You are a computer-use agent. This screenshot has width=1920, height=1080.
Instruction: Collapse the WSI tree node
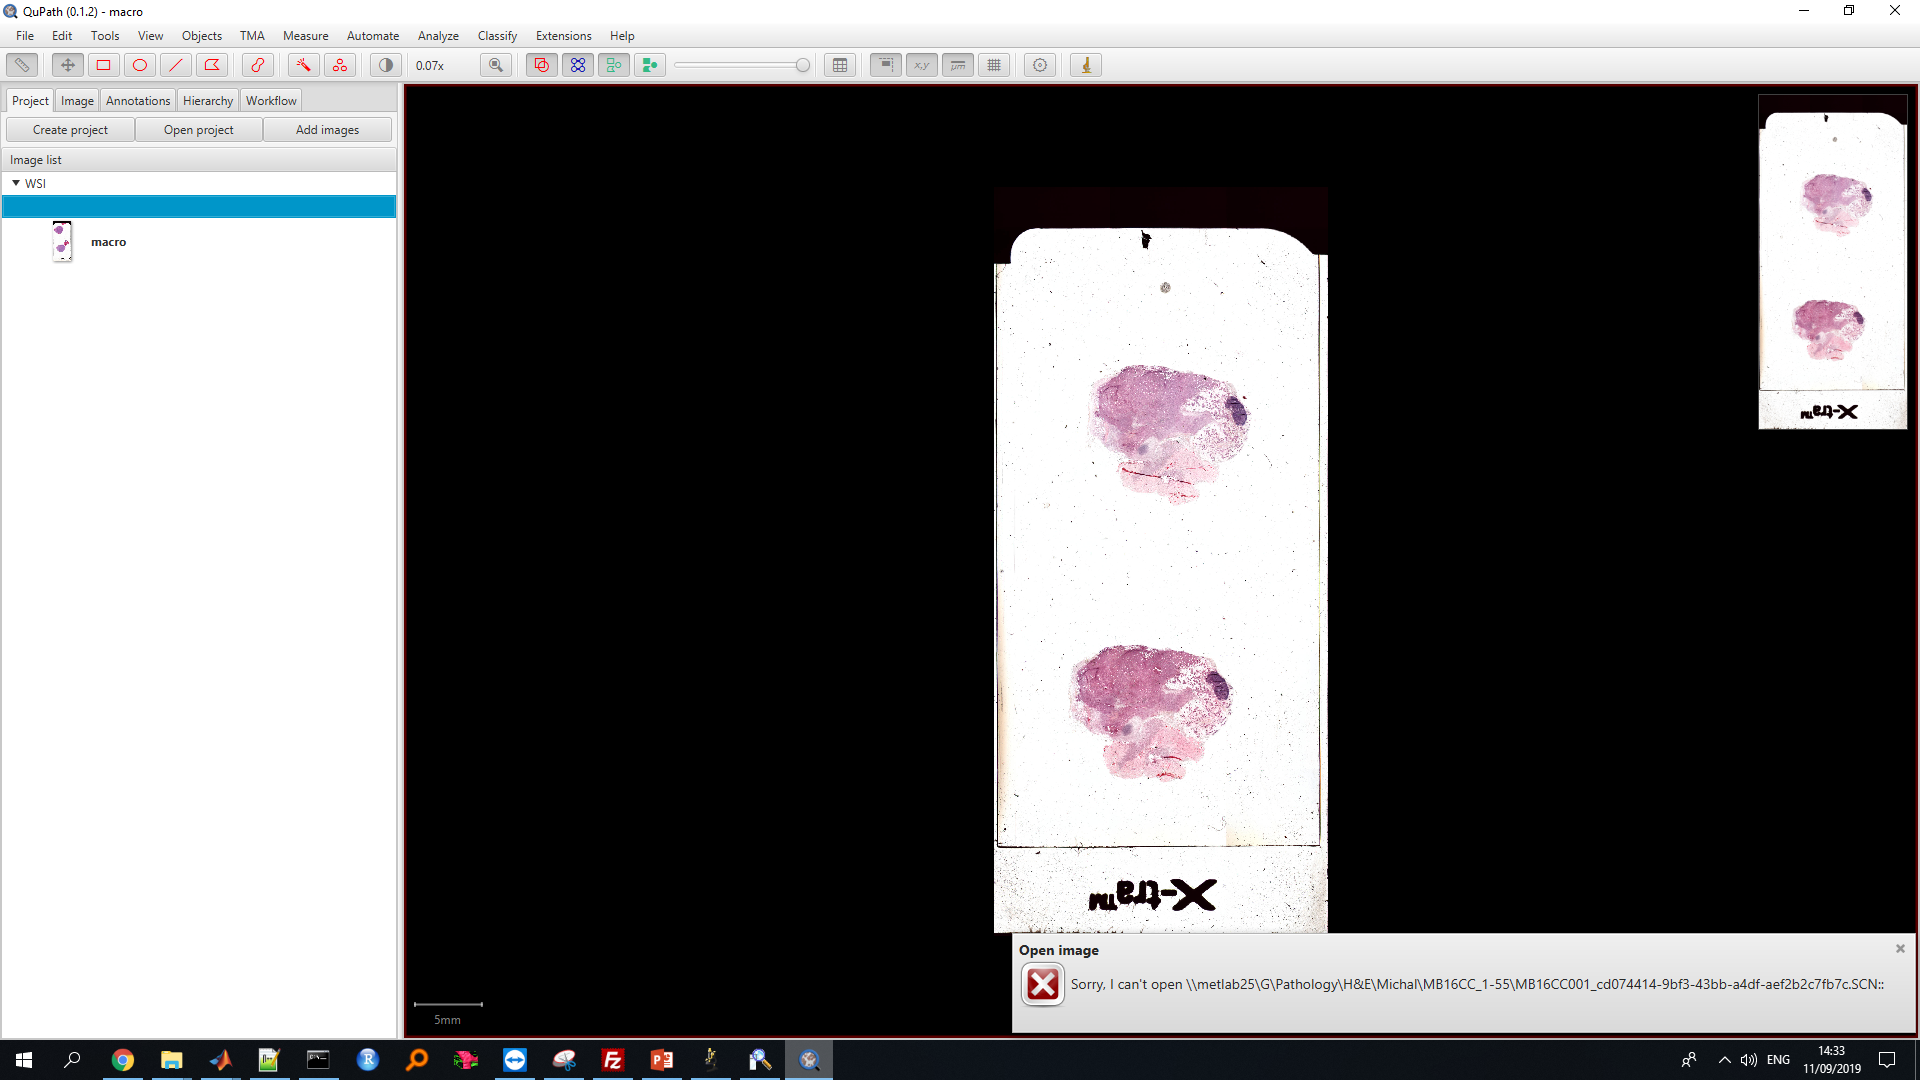tap(16, 183)
